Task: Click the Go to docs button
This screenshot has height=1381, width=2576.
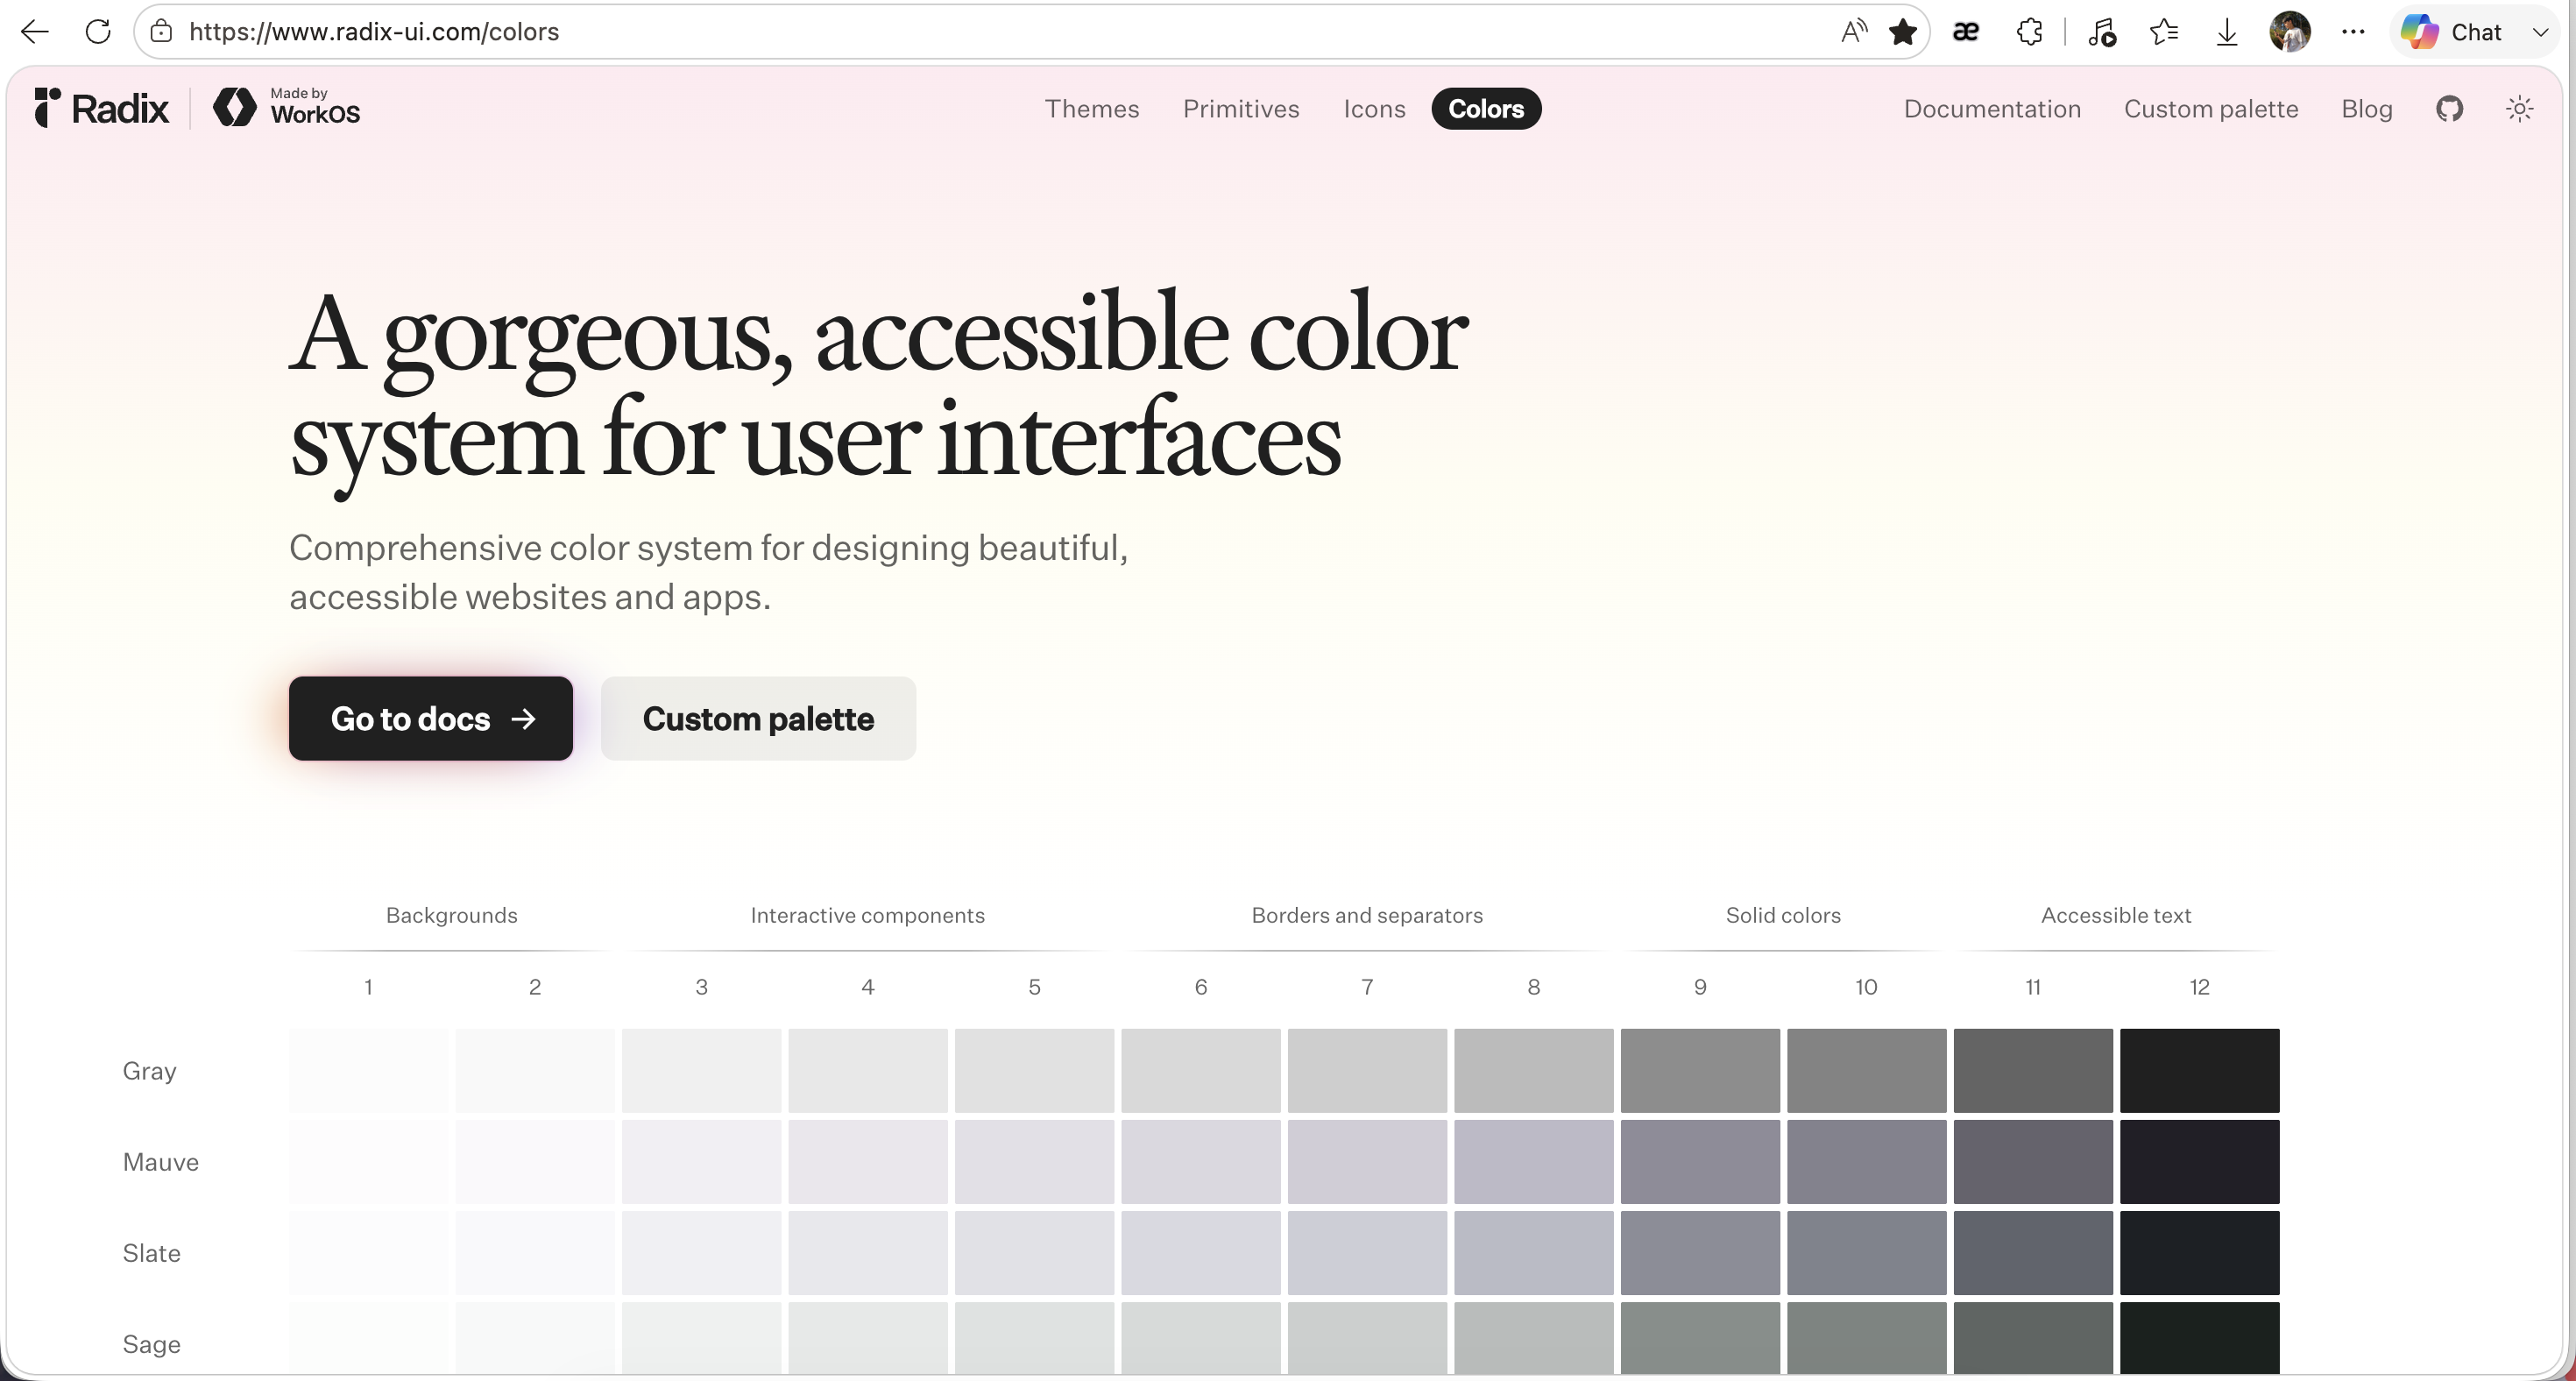Action: pos(431,718)
